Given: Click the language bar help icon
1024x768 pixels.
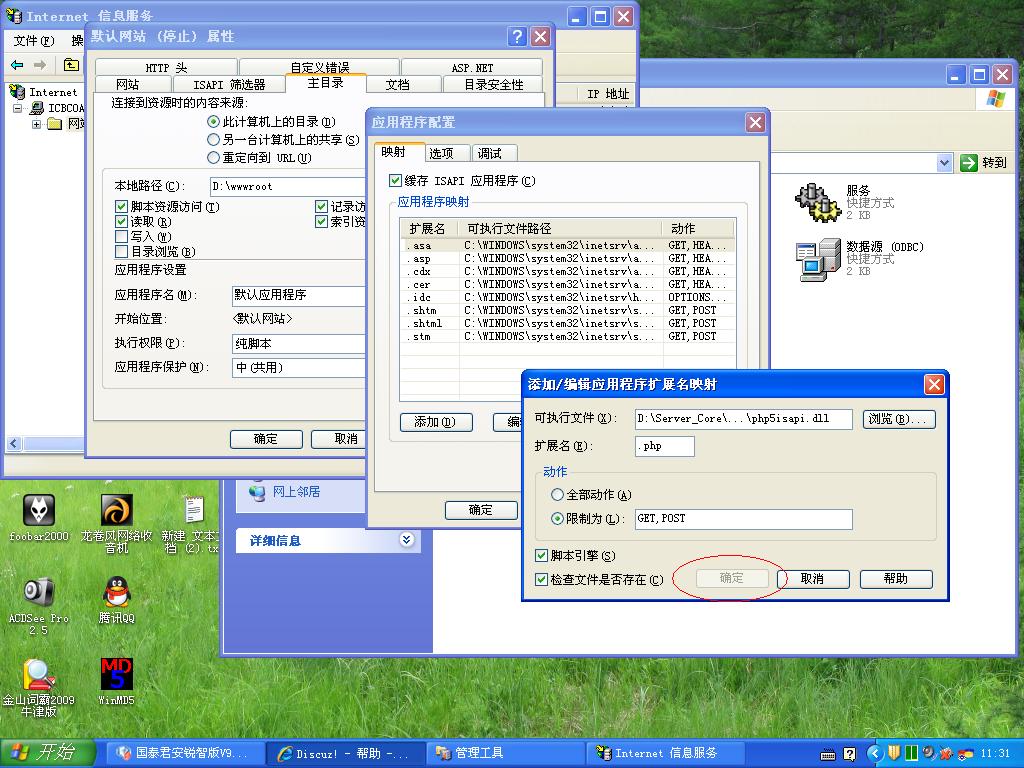Looking at the screenshot, I should (849, 754).
